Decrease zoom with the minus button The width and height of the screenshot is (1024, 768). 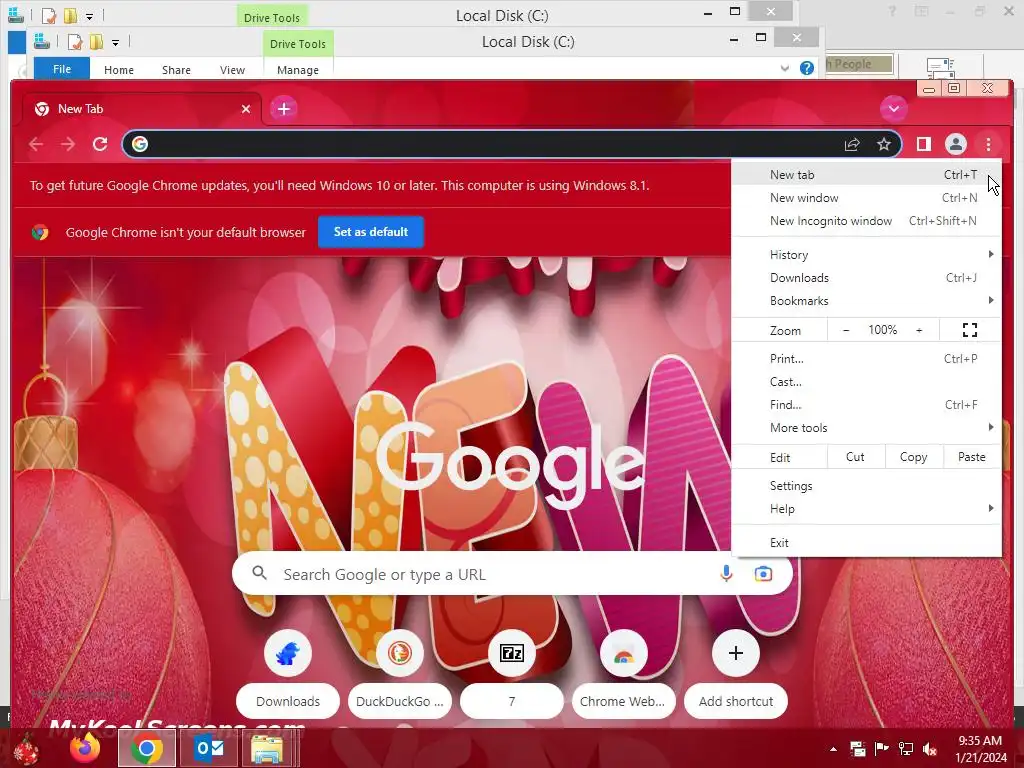tap(846, 330)
